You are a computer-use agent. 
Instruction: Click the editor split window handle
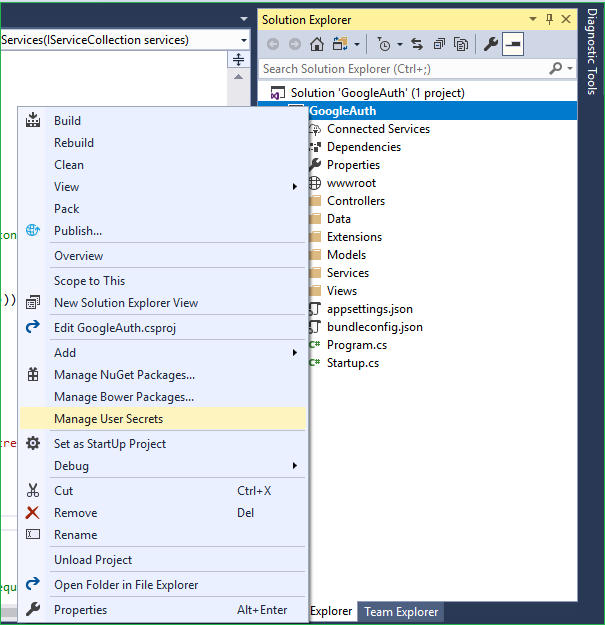(x=238, y=61)
